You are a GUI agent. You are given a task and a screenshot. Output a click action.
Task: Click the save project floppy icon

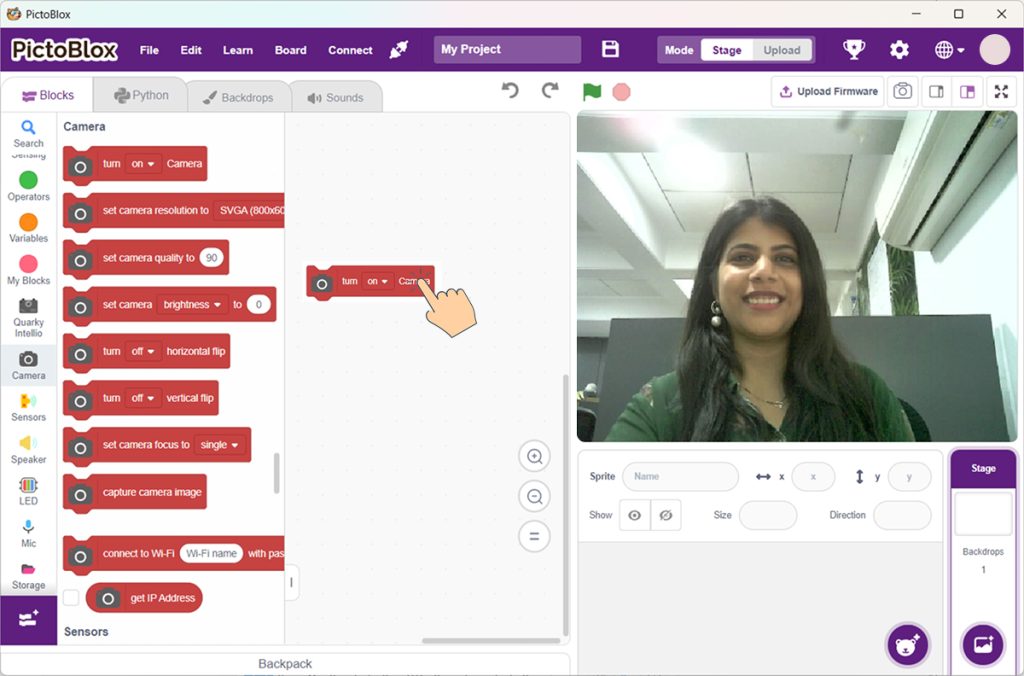click(610, 50)
